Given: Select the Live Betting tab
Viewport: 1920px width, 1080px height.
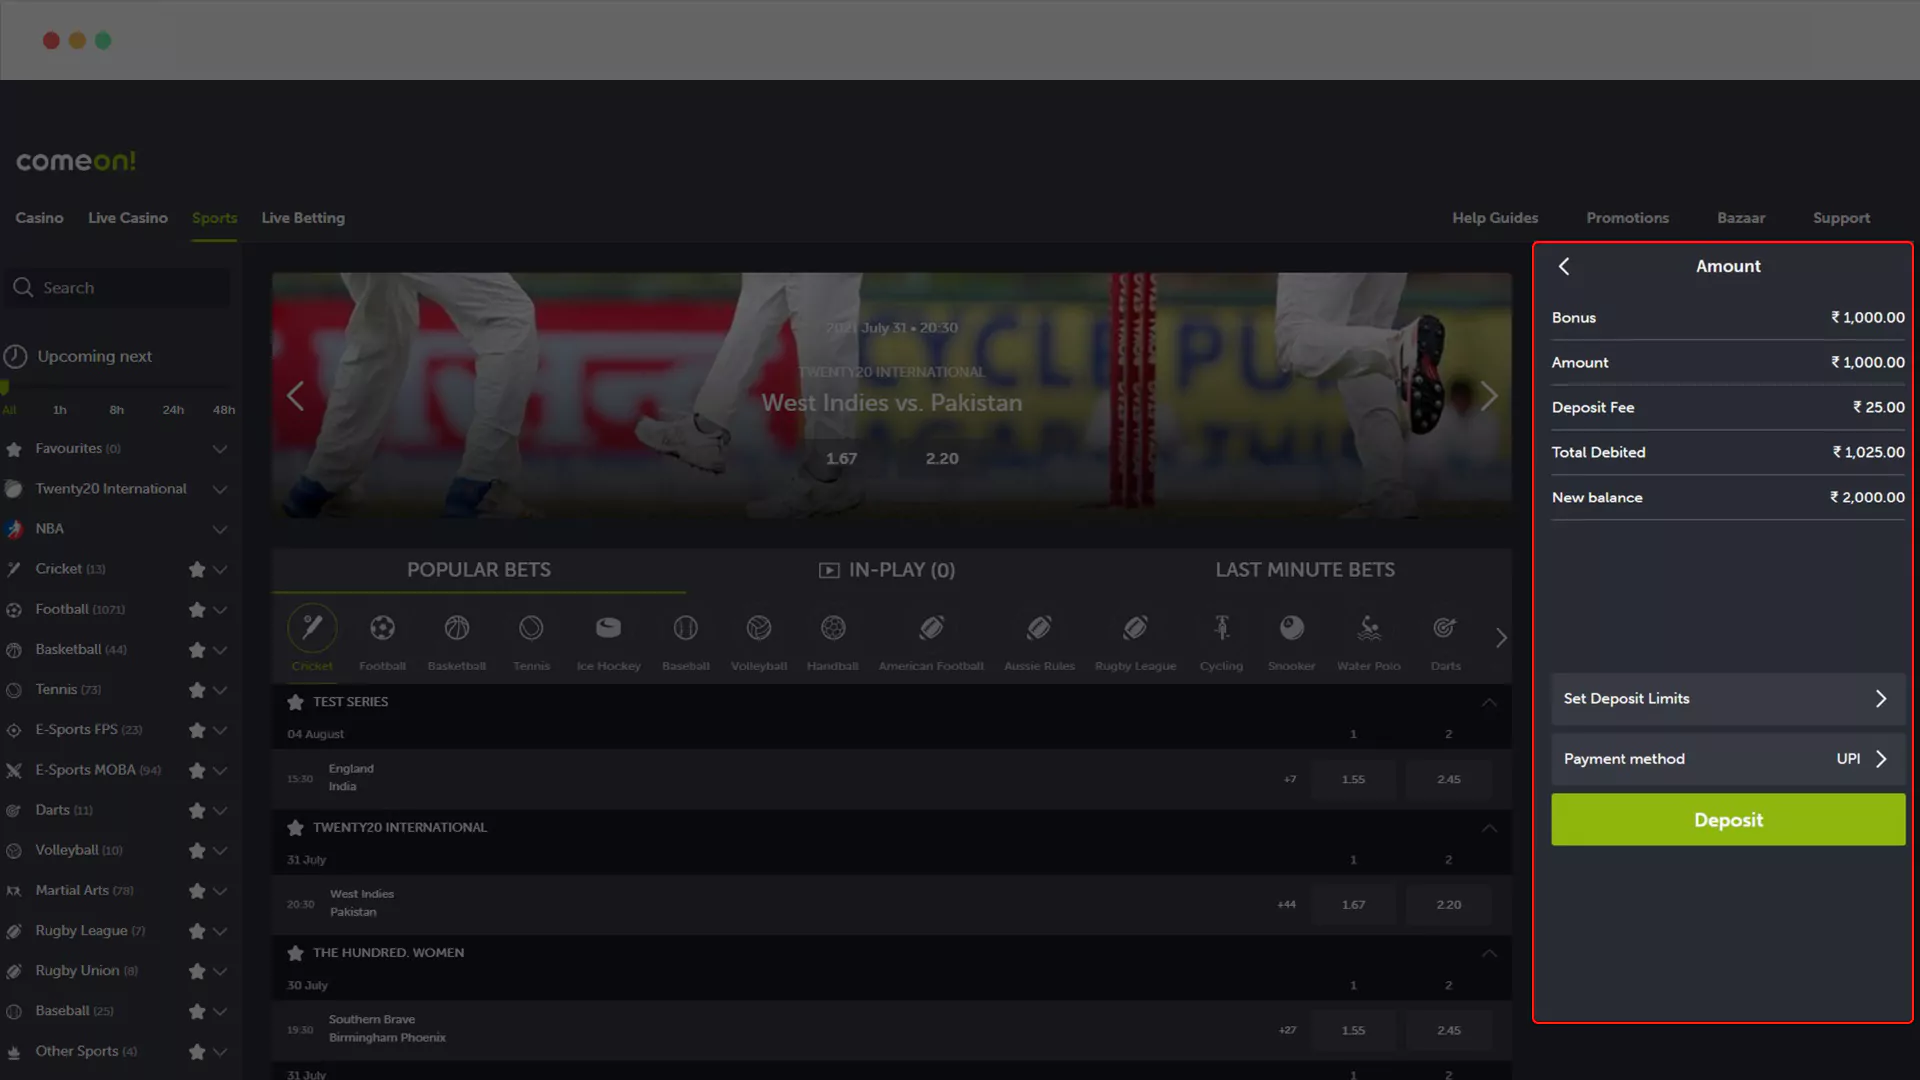Looking at the screenshot, I should (x=302, y=218).
